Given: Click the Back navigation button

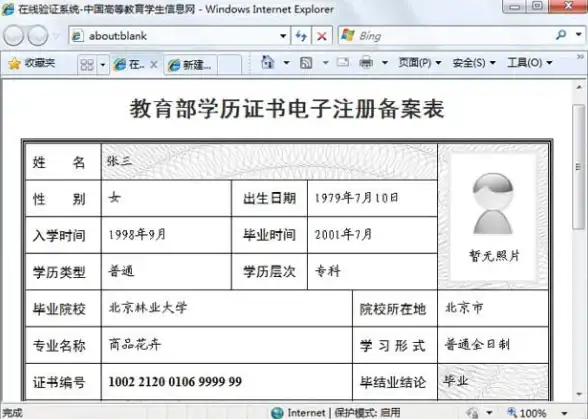Looking at the screenshot, I should coord(14,36).
